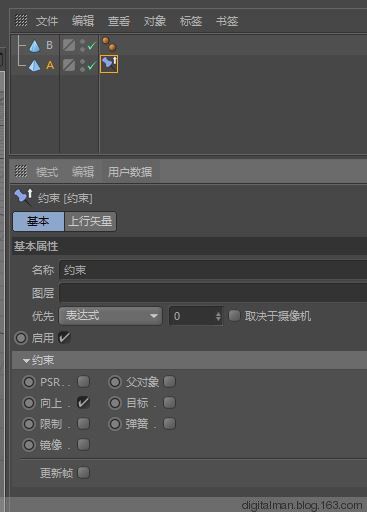Toggle visibility dots for object A

[82, 65]
